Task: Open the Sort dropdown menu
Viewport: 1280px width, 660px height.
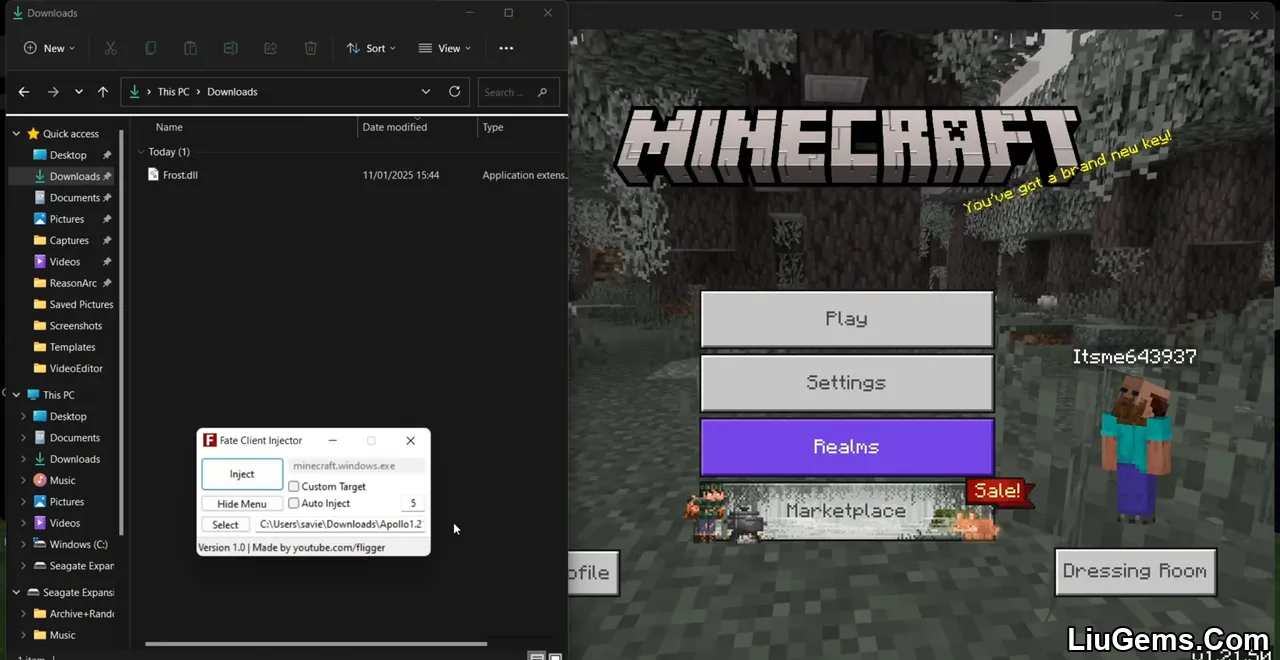Action: (x=370, y=48)
